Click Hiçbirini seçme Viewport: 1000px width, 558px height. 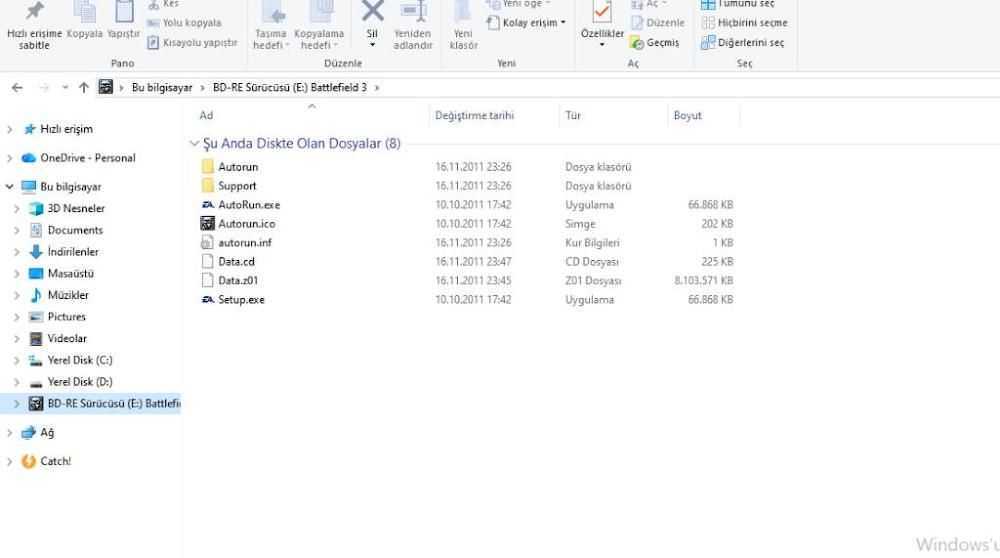click(x=744, y=23)
